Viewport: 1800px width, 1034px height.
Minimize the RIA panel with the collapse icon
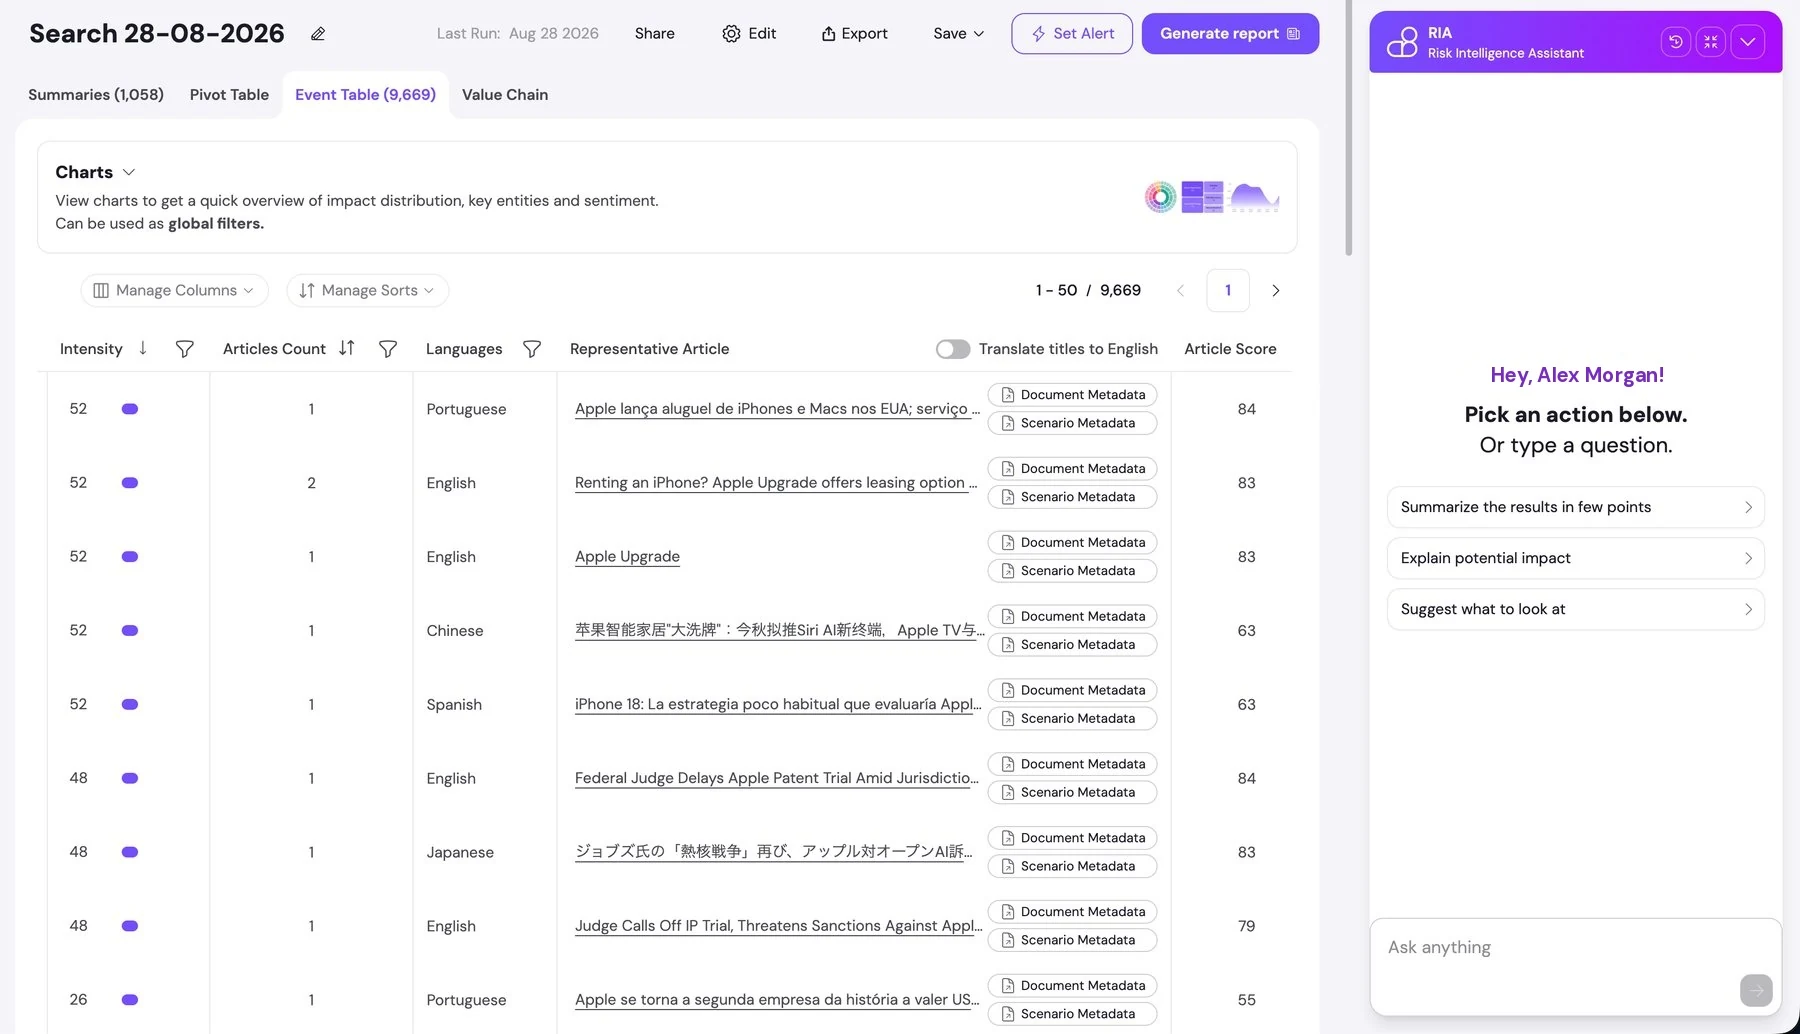(x=1711, y=42)
